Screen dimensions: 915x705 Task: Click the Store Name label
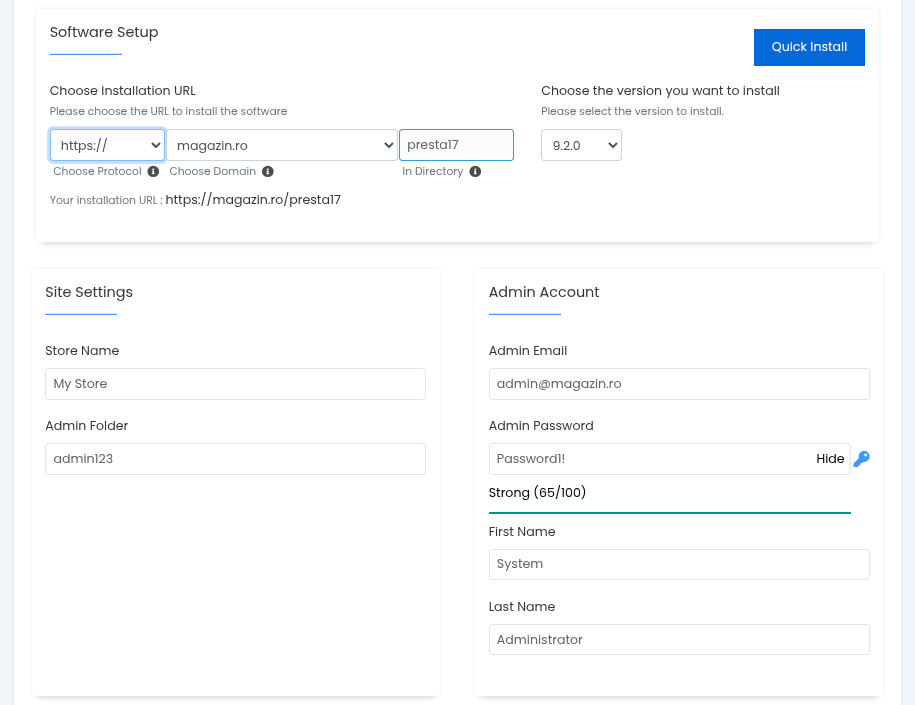click(82, 351)
